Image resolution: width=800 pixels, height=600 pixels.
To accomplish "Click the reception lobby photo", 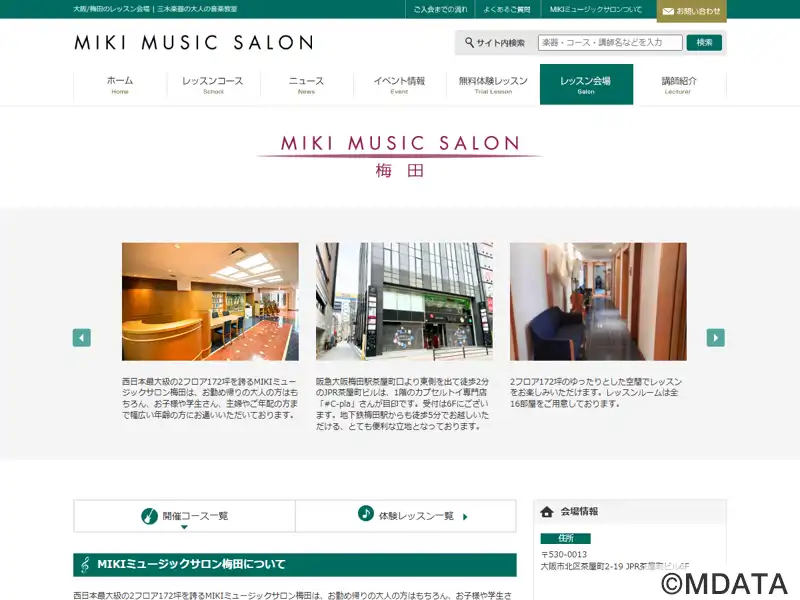I will 210,302.
